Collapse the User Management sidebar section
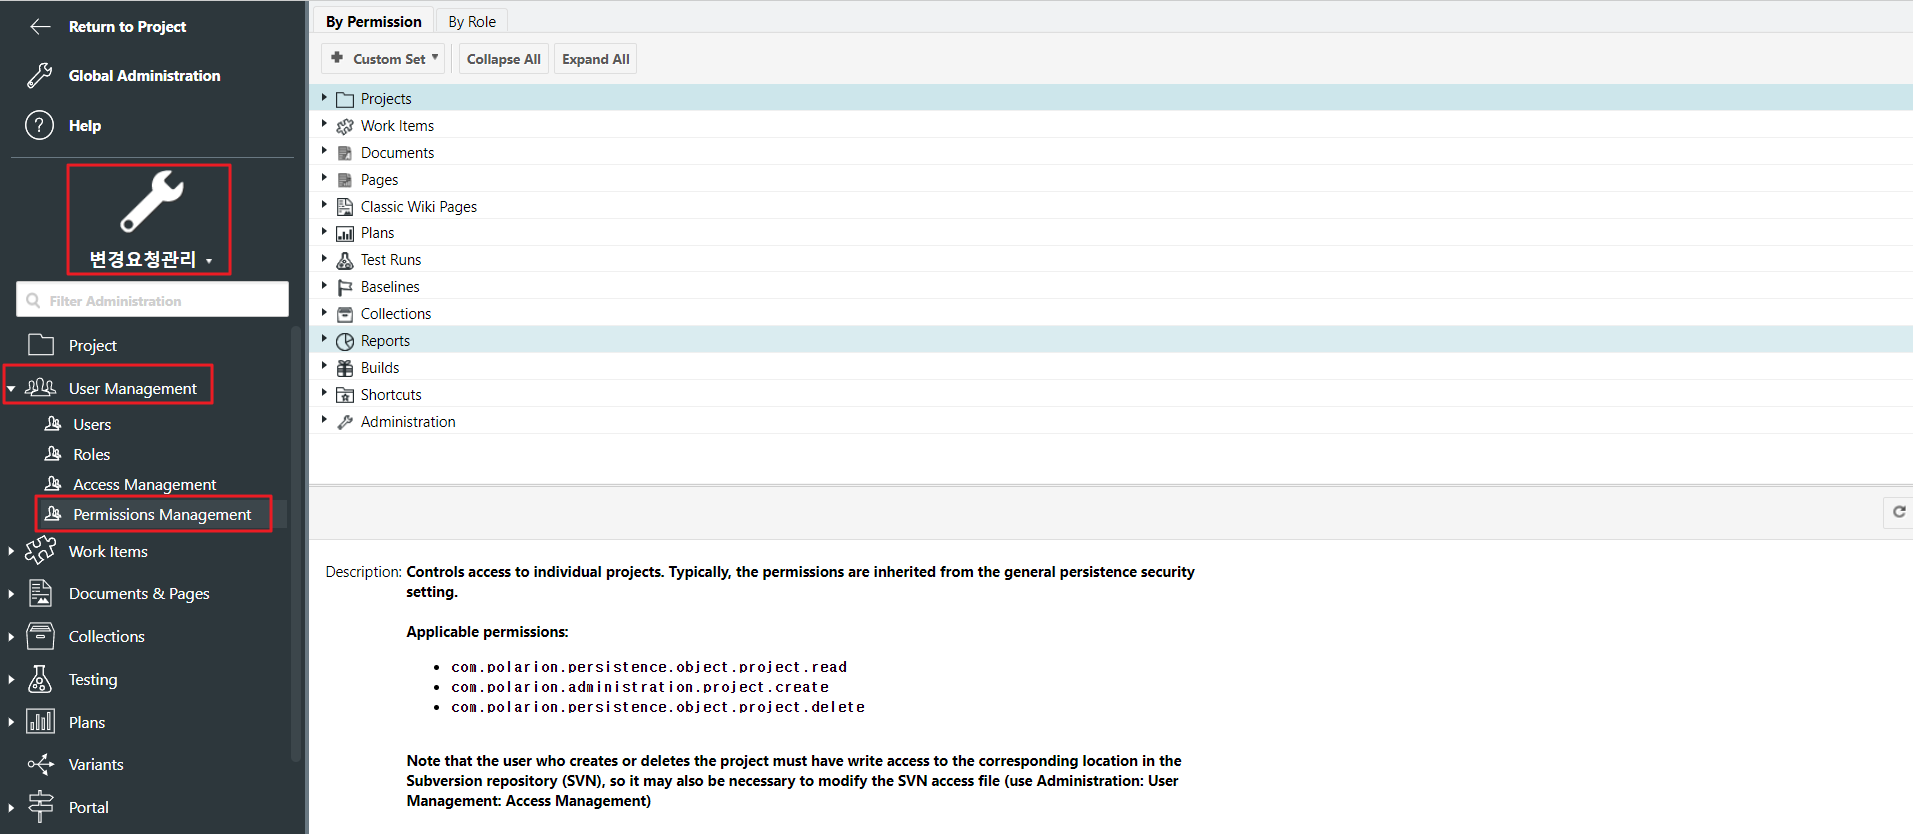Image resolution: width=1913 pixels, height=834 pixels. (11, 389)
